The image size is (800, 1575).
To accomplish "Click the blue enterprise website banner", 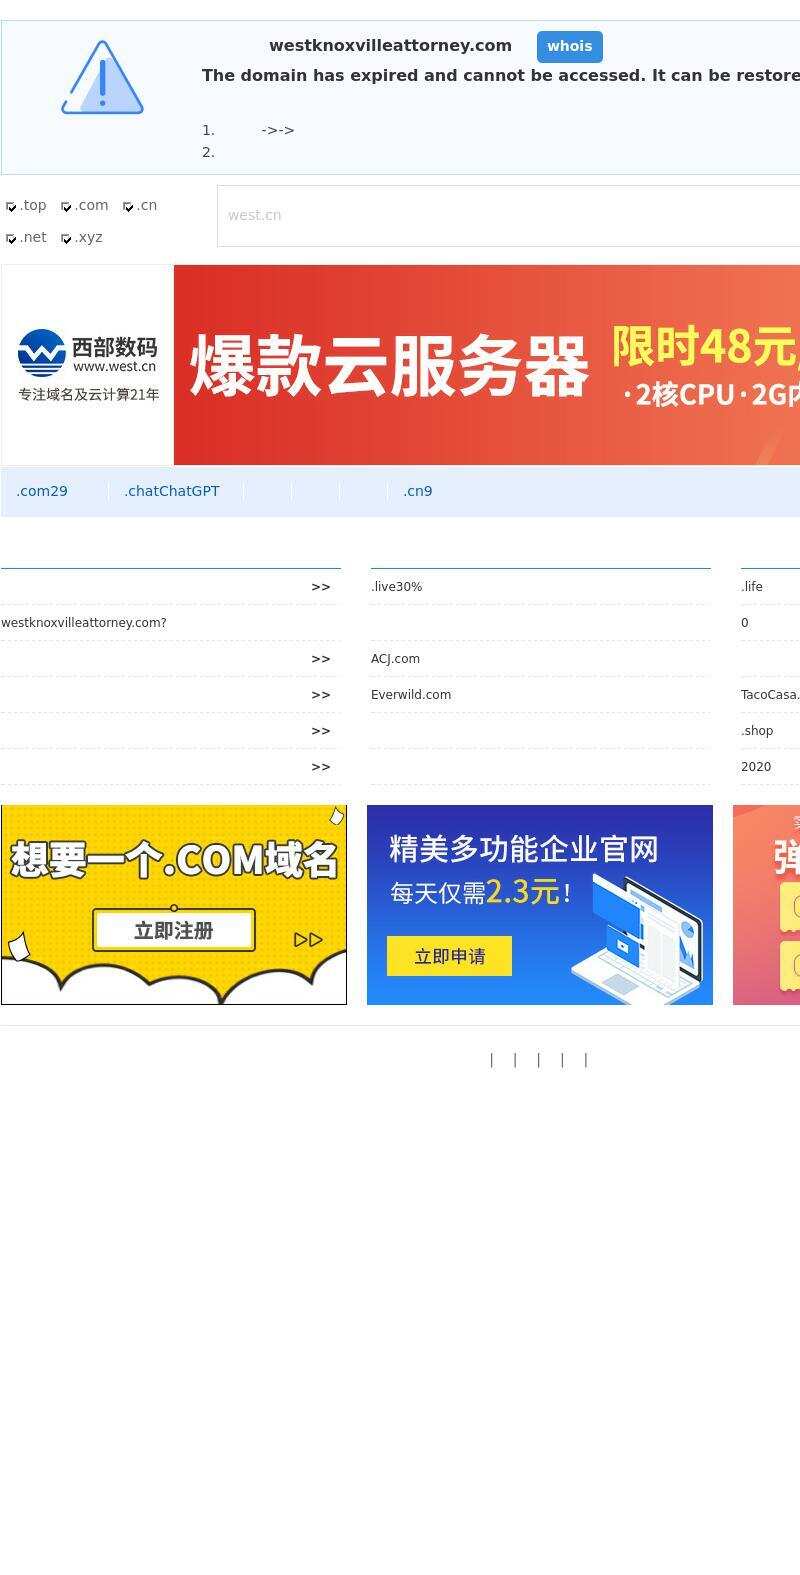I will point(540,905).
